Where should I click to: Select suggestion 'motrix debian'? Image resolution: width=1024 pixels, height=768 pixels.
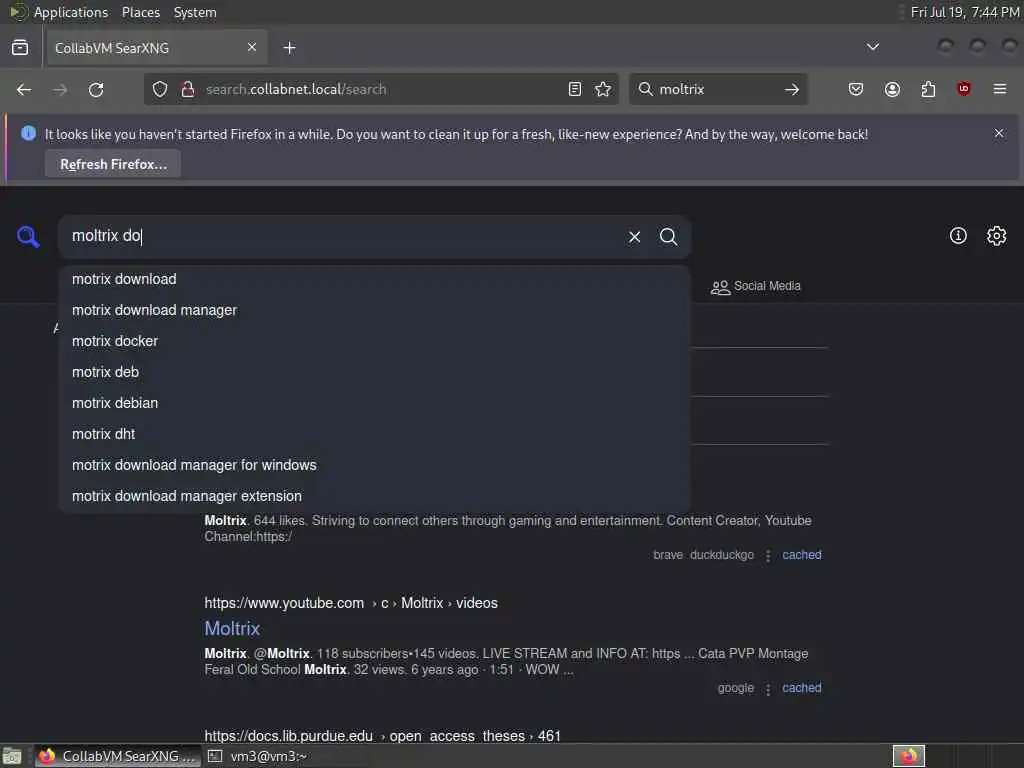[x=374, y=403]
